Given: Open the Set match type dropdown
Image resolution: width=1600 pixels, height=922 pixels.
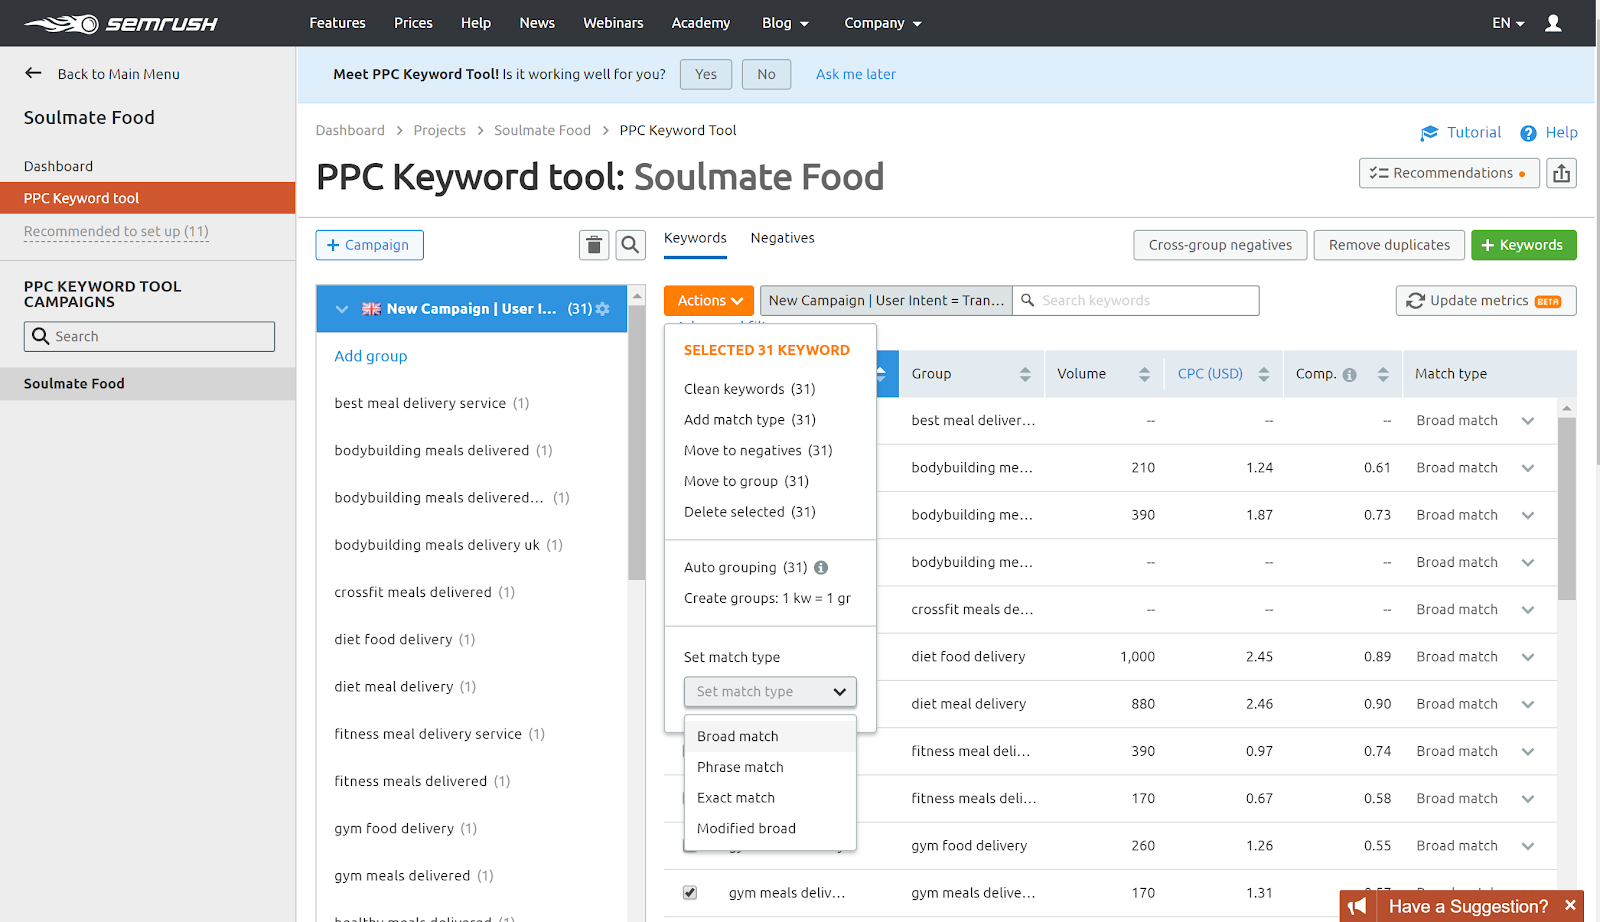Looking at the screenshot, I should pos(770,691).
